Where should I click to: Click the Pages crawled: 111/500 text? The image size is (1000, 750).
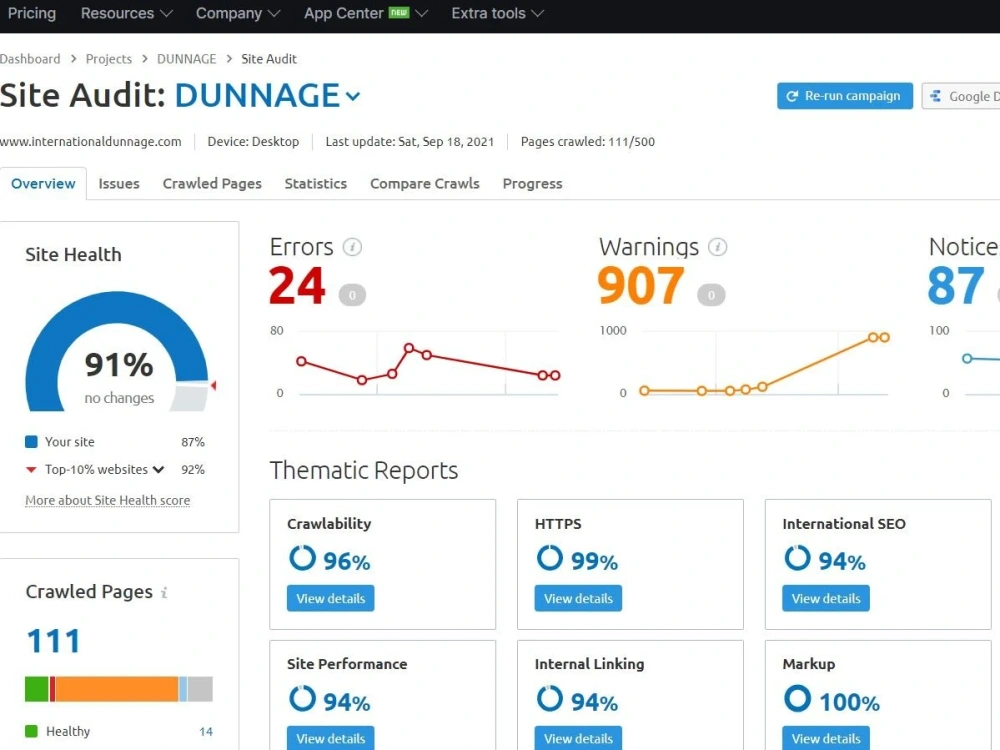(x=587, y=142)
